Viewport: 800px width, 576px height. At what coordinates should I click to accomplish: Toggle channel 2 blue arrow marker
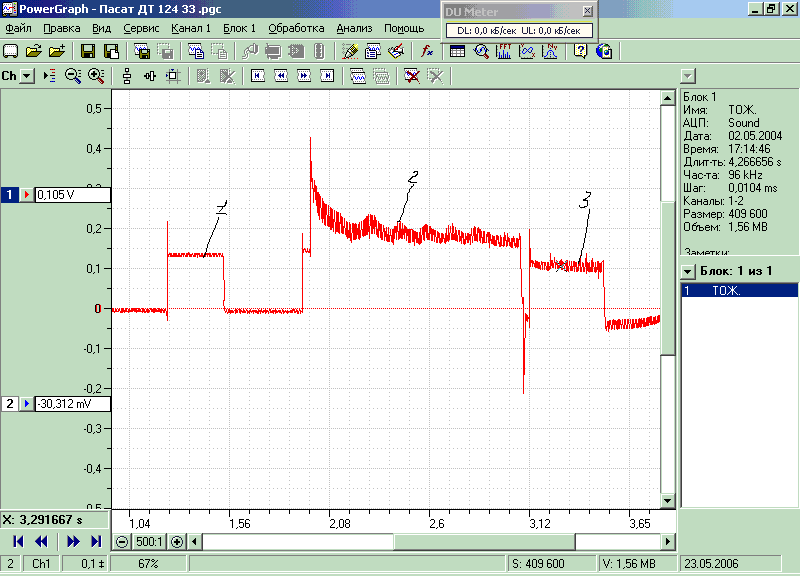(26, 404)
